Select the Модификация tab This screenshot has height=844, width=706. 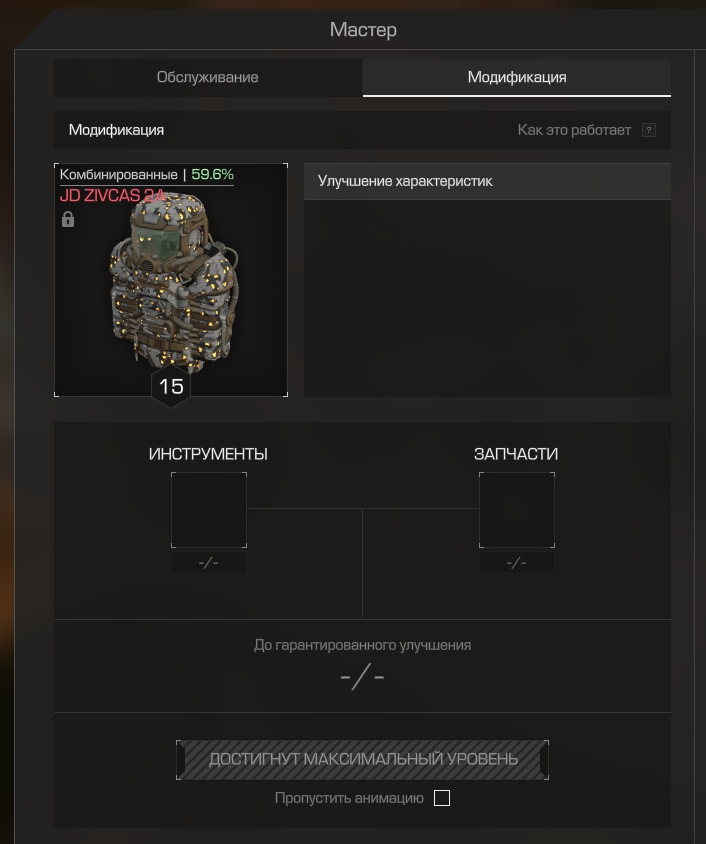517,78
